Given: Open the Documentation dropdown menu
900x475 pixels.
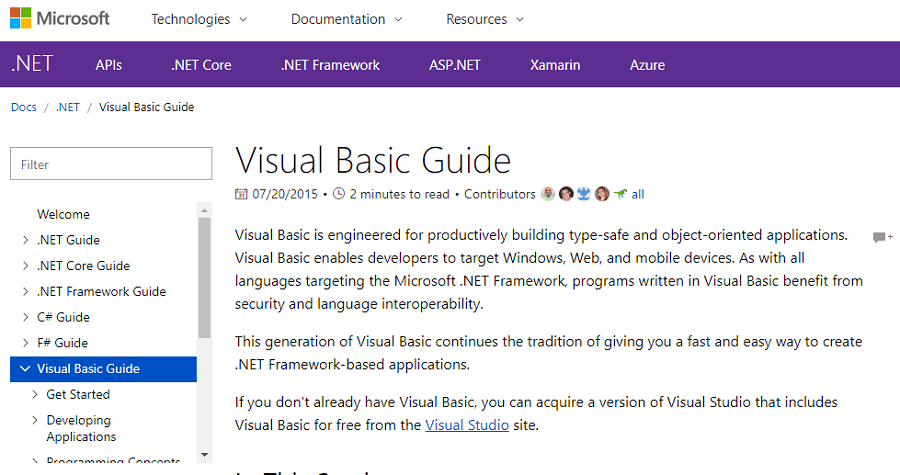Looking at the screenshot, I should point(347,19).
